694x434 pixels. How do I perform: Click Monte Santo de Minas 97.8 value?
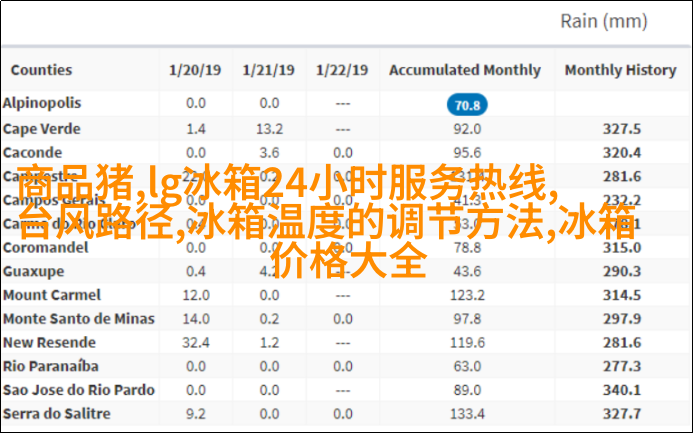click(467, 319)
